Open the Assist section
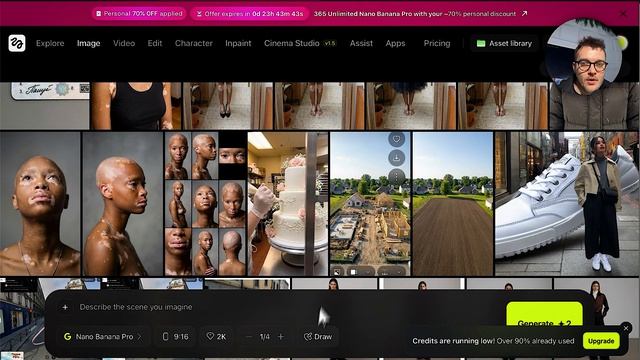640x360 pixels. coord(361,43)
